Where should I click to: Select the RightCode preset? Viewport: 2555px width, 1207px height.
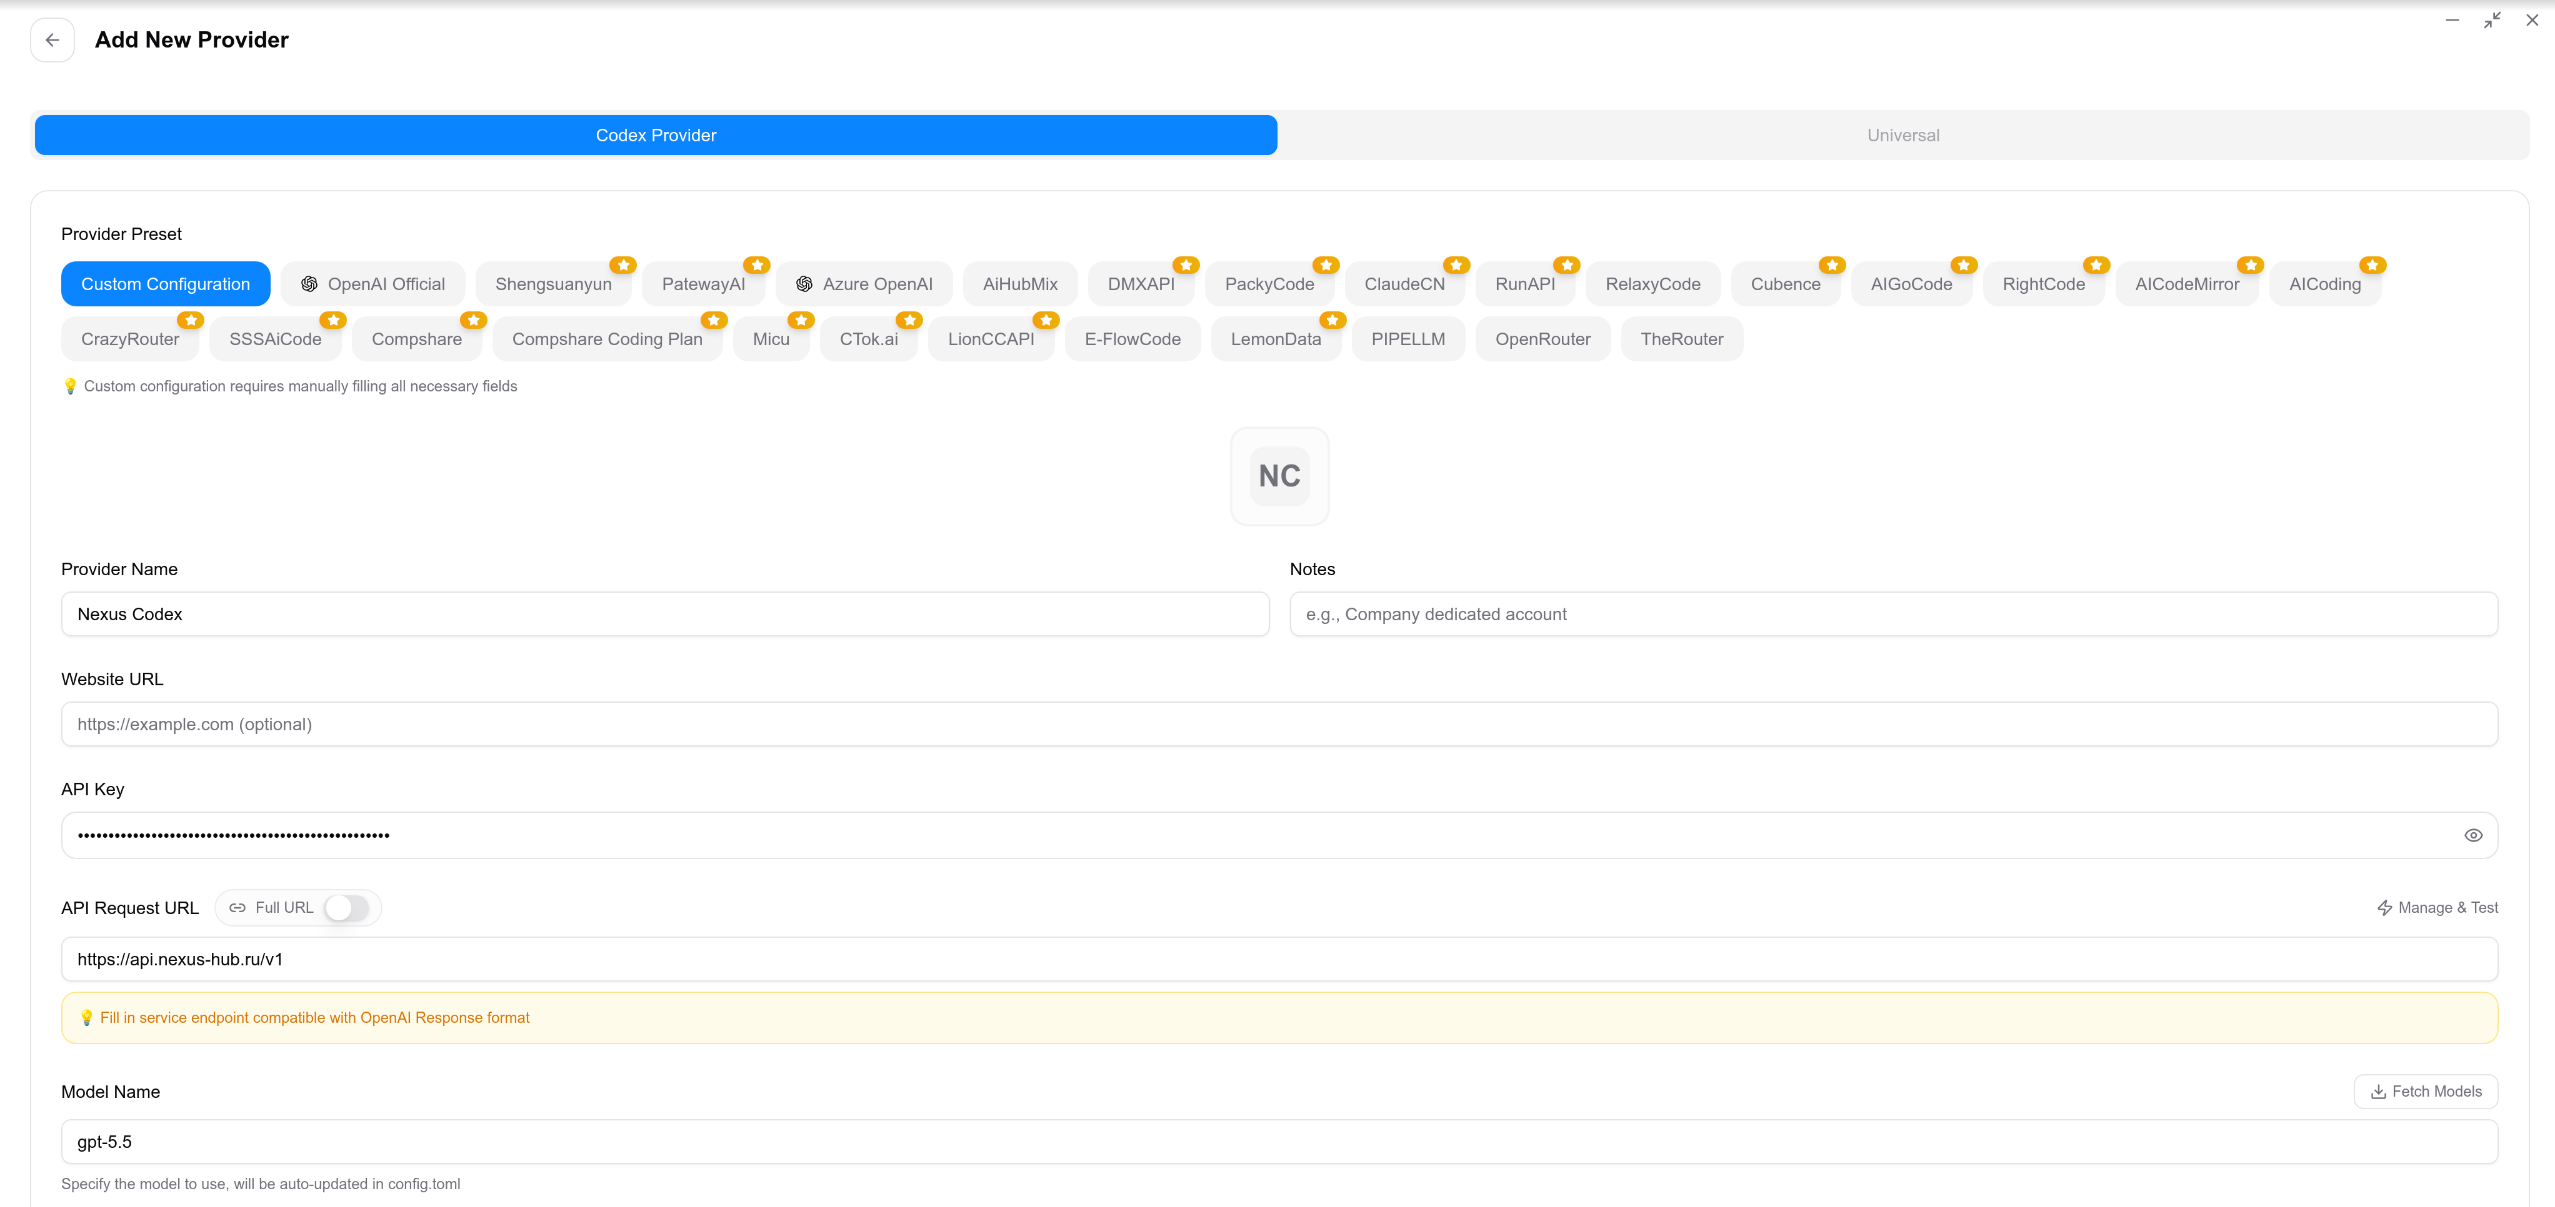[x=2044, y=284]
